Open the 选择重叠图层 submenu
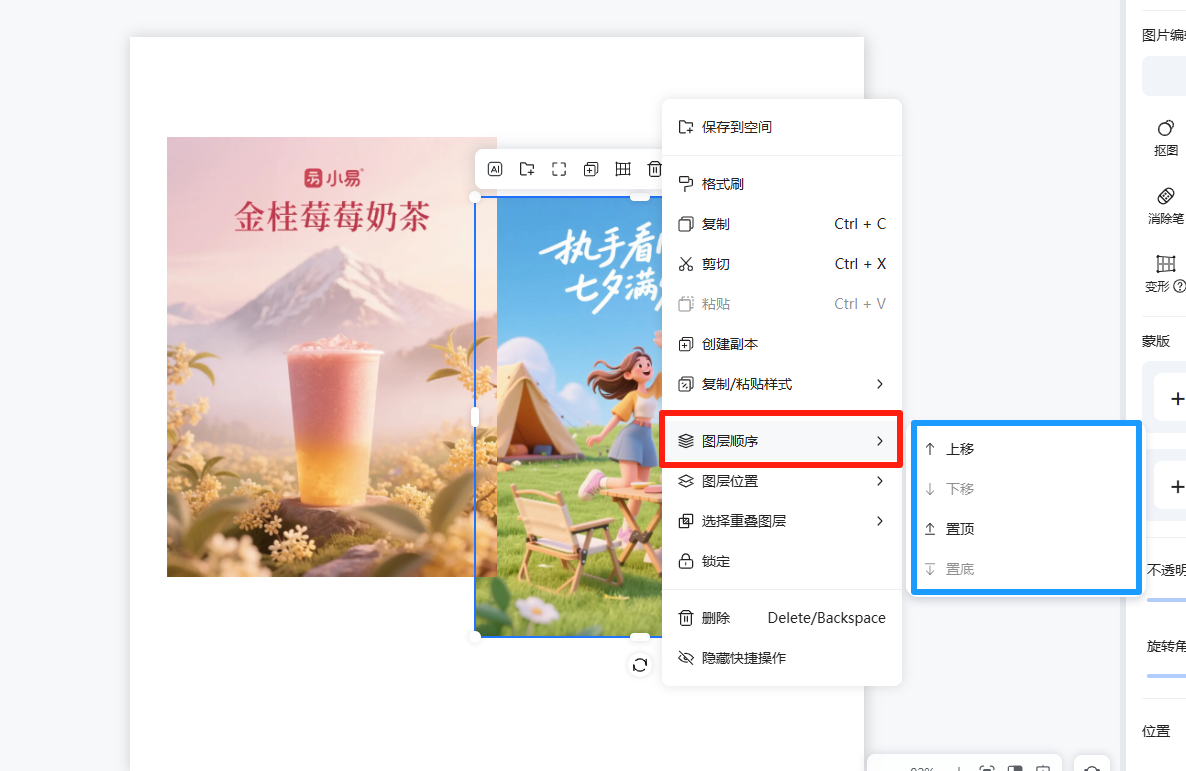The height and width of the screenshot is (771, 1186). point(735,521)
